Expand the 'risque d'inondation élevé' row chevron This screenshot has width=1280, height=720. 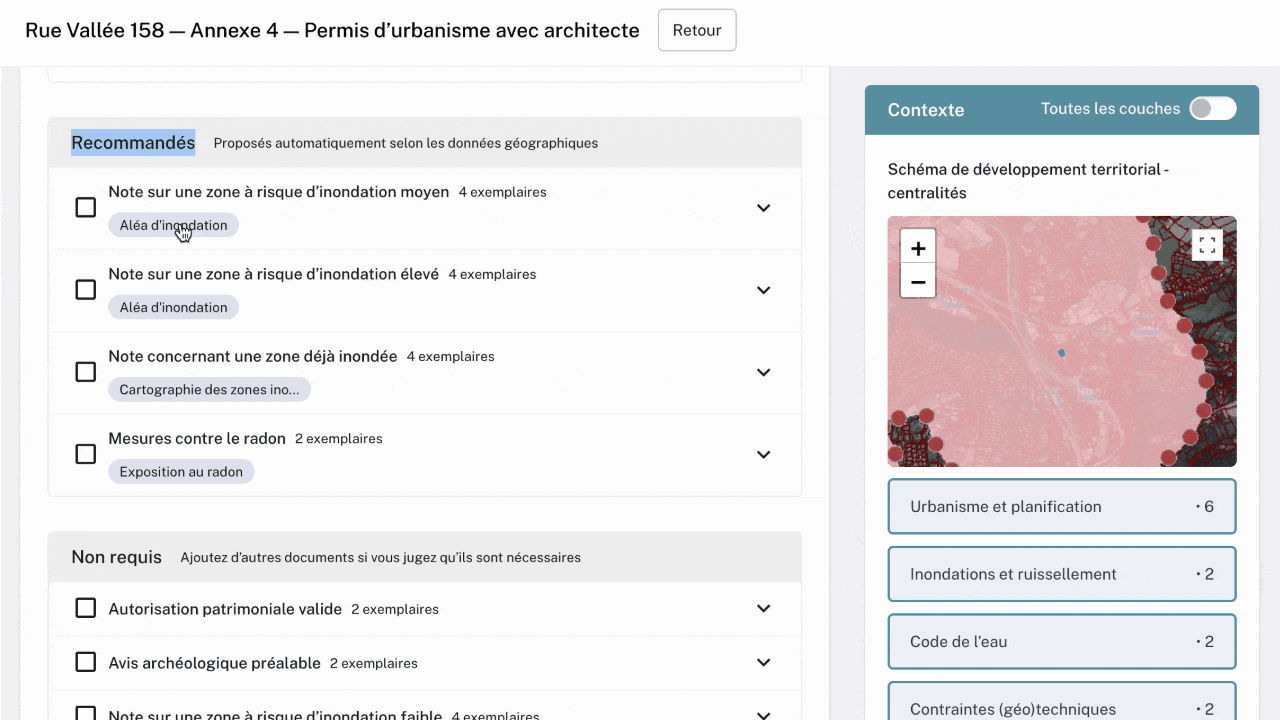tap(763, 290)
